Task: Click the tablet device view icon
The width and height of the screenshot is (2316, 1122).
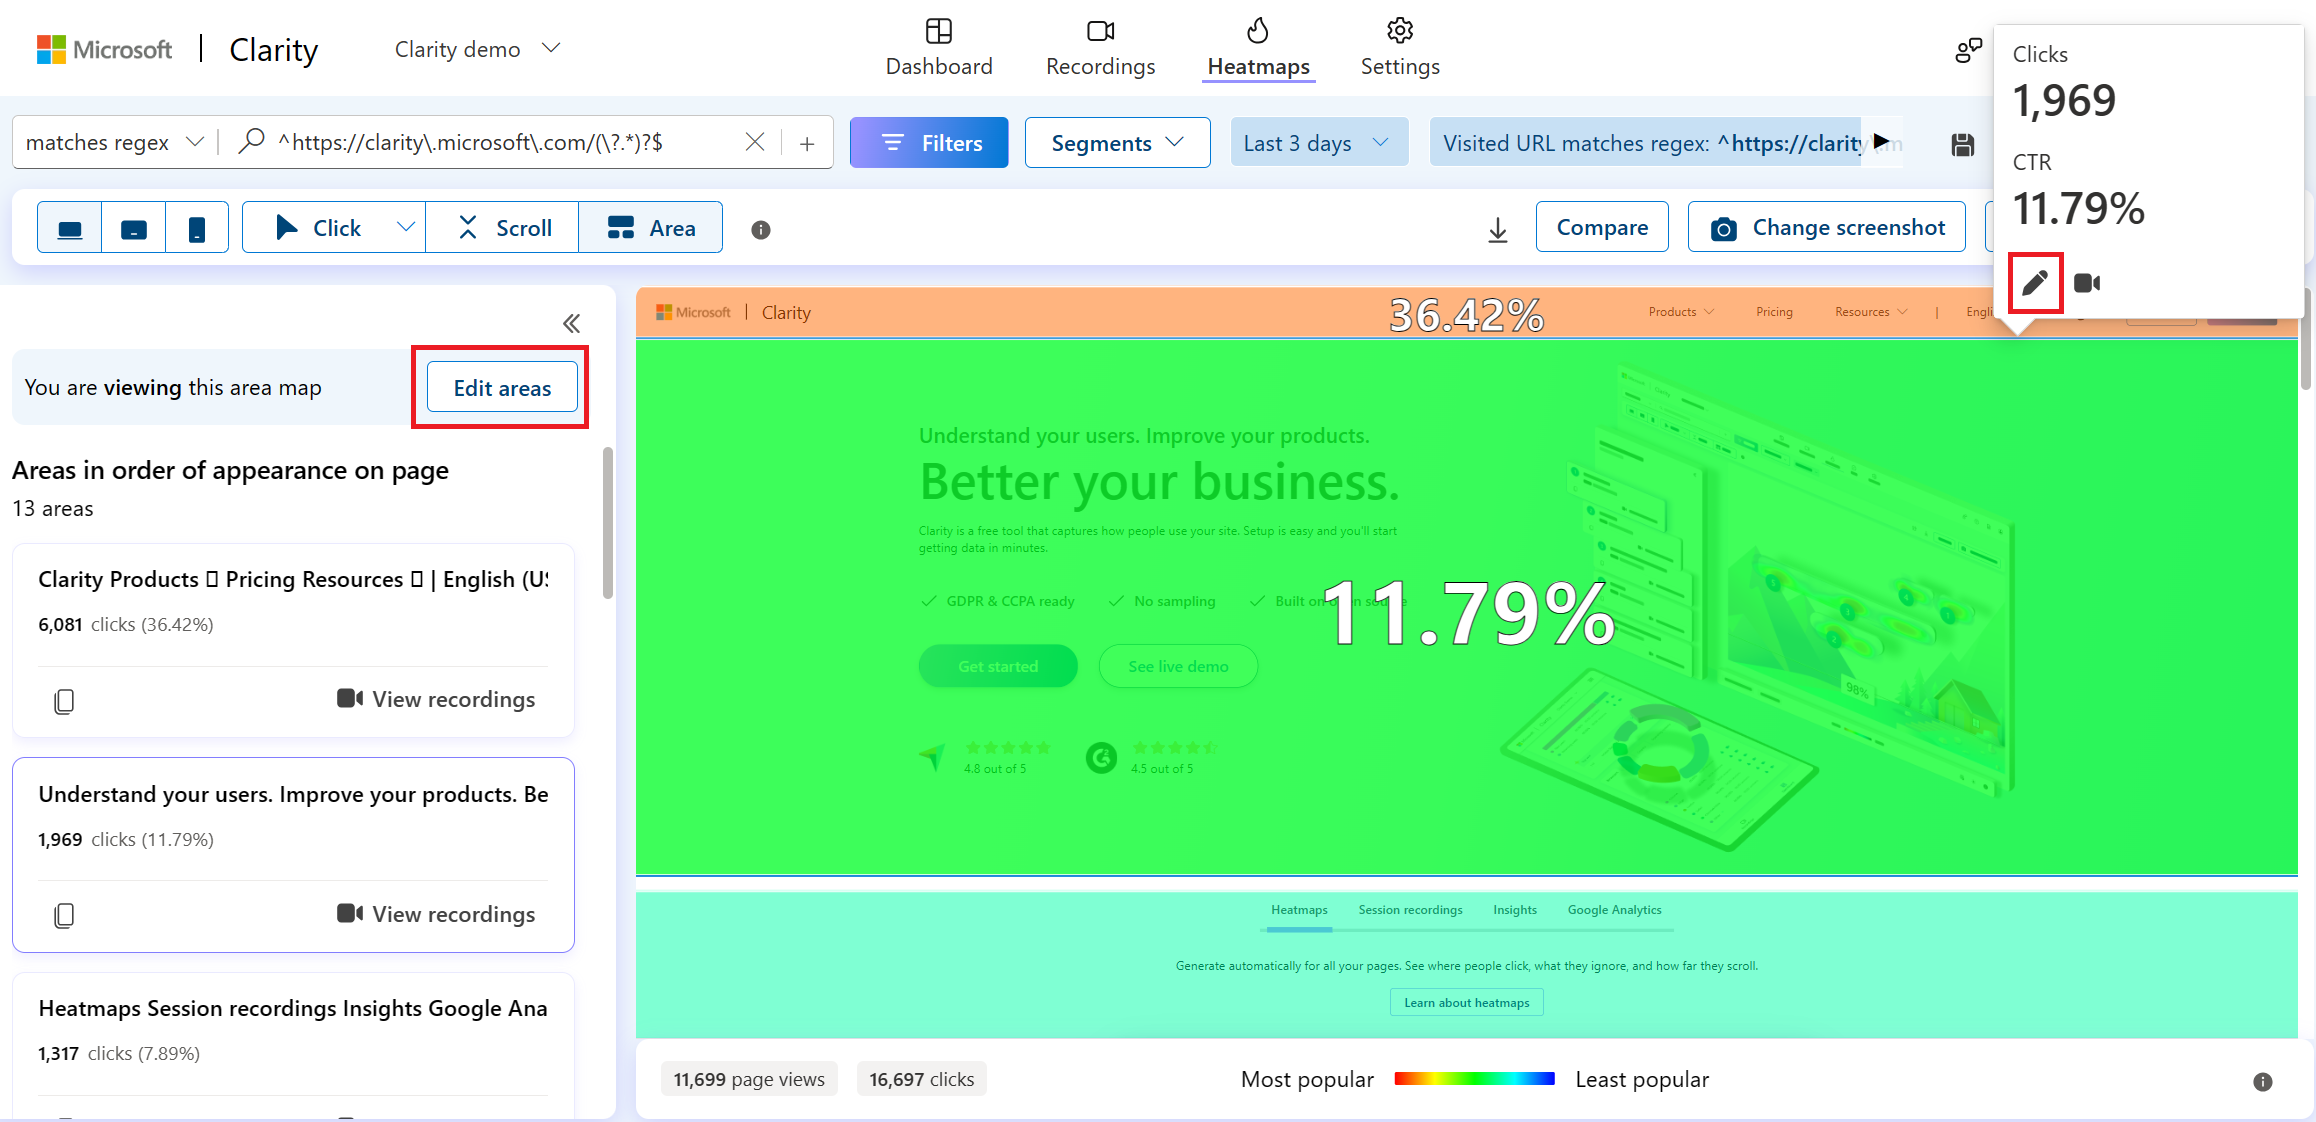Action: (x=133, y=227)
